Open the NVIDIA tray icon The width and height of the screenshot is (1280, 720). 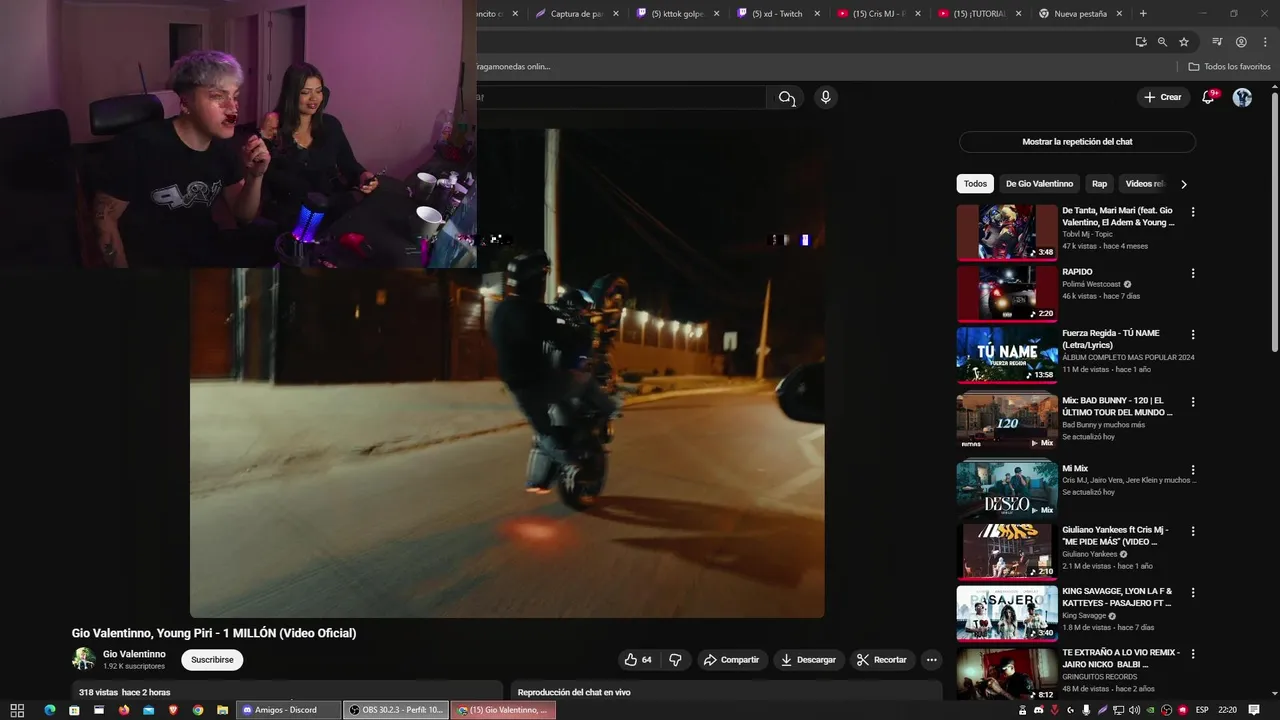(x=1150, y=710)
